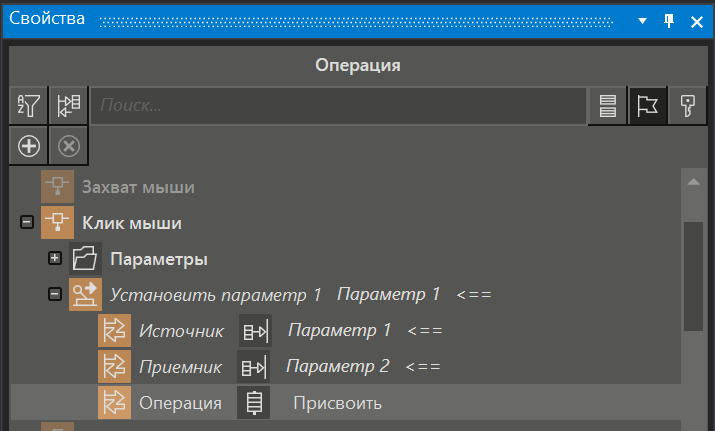This screenshot has width=715, height=431.
Task: Click the Параметры folder icon
Action: pyautogui.click(x=85, y=259)
